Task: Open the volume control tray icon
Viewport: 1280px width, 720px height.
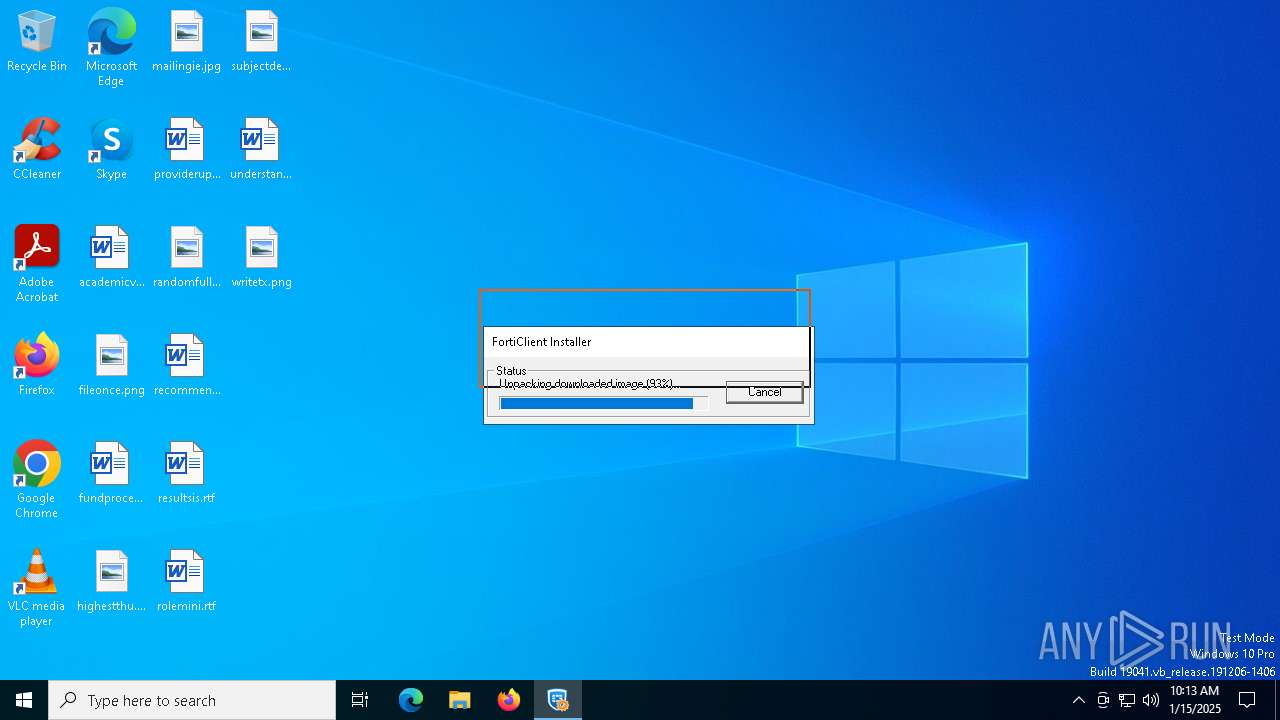Action: (1151, 700)
